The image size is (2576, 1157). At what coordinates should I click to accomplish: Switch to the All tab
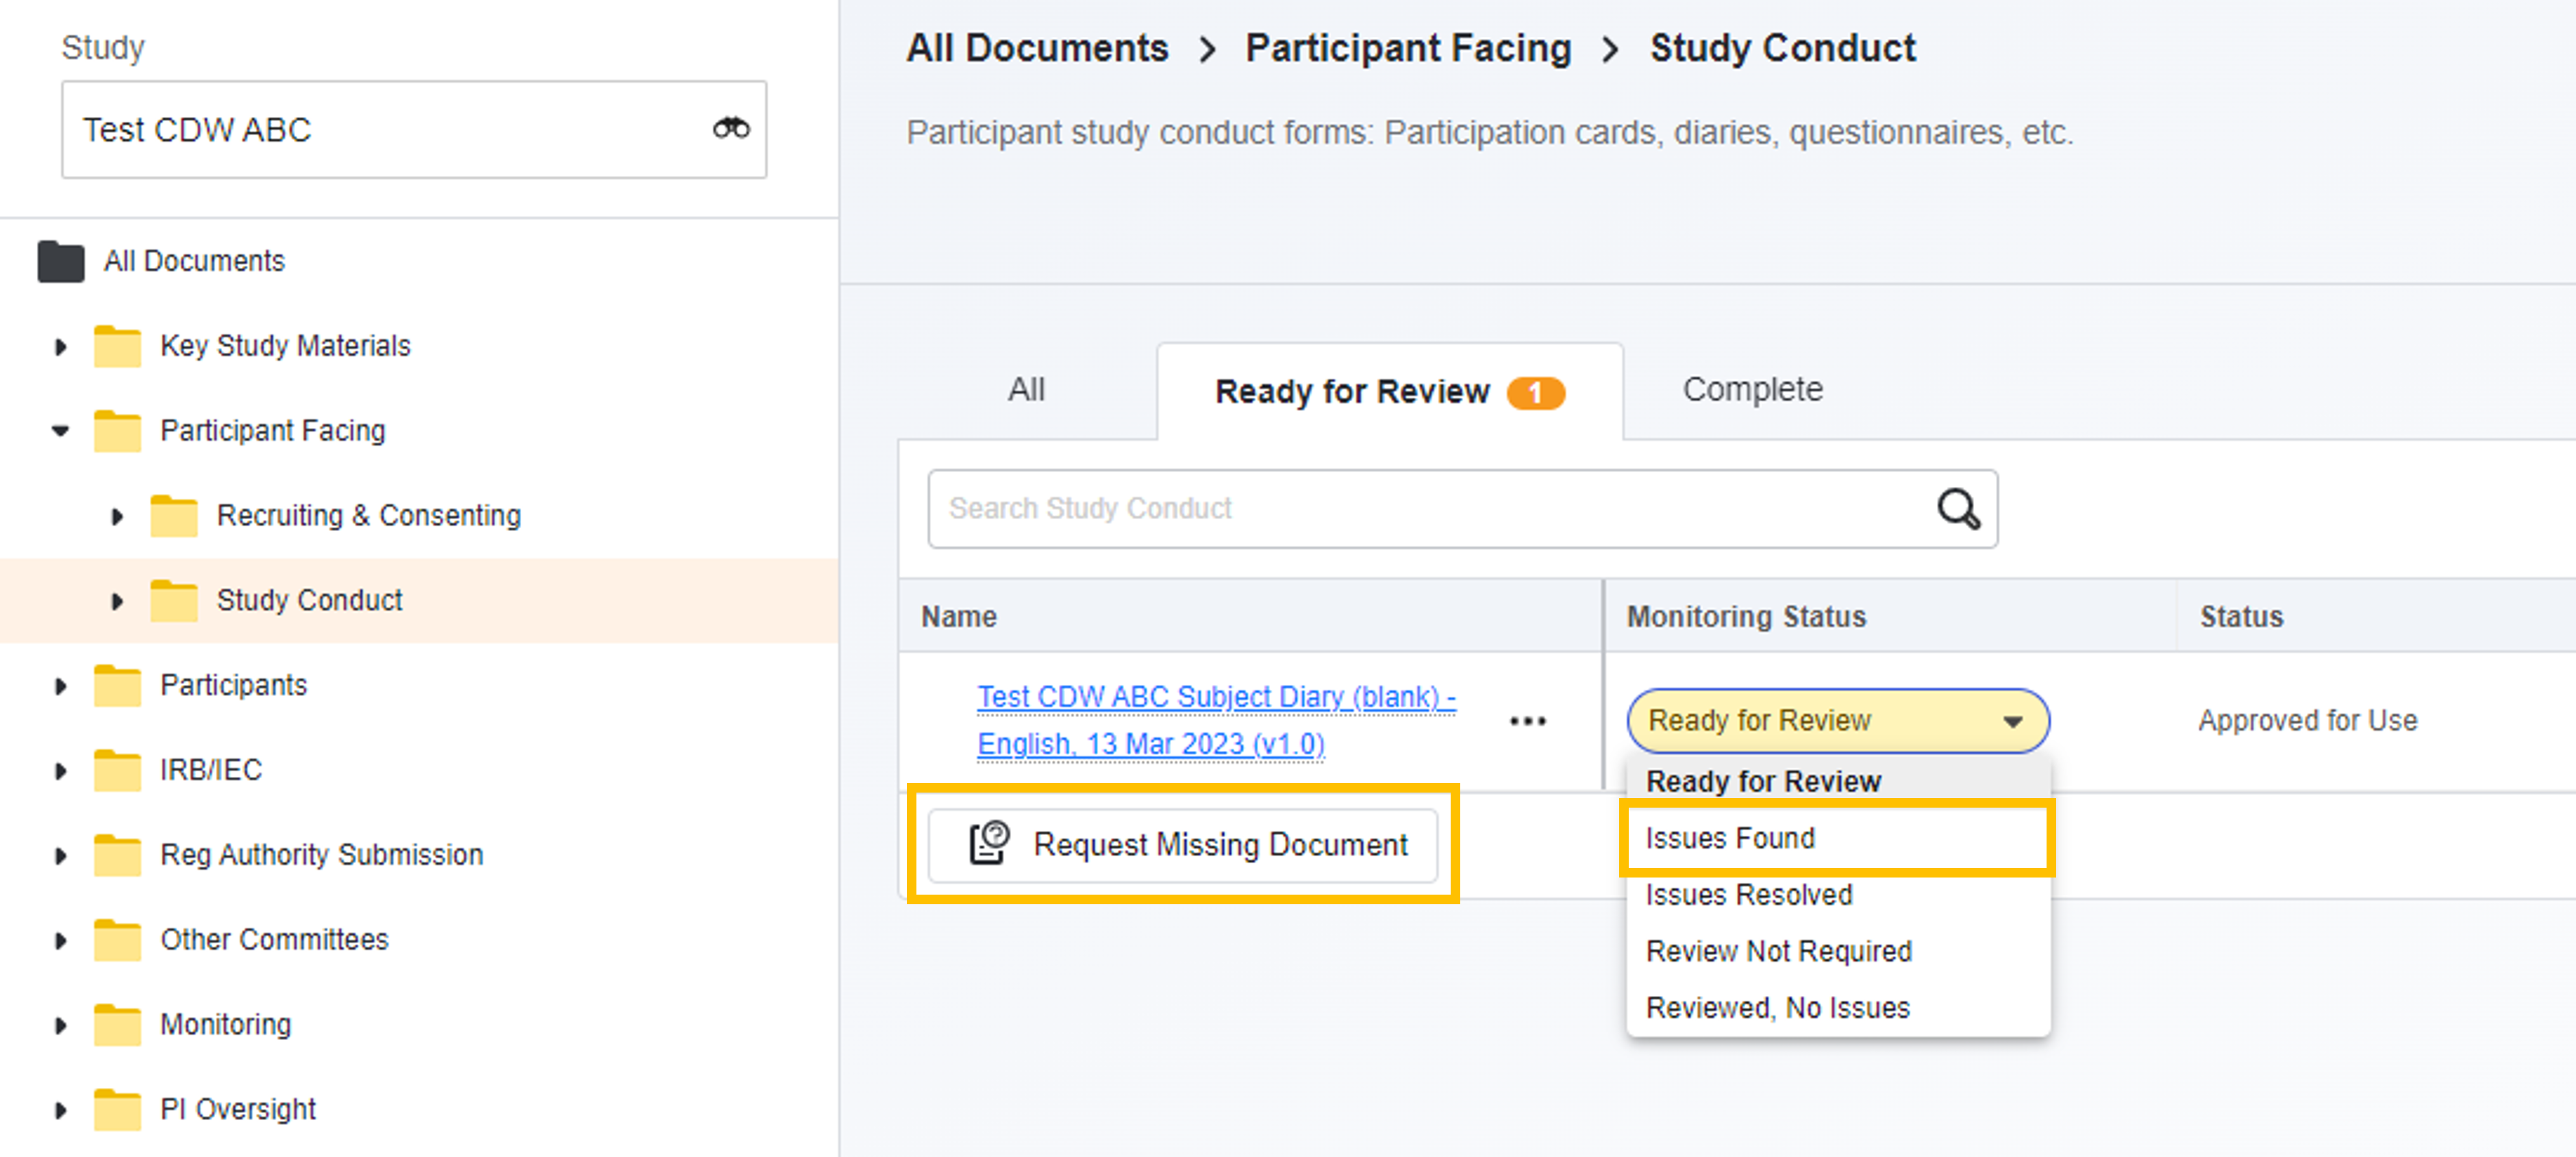(x=1025, y=390)
